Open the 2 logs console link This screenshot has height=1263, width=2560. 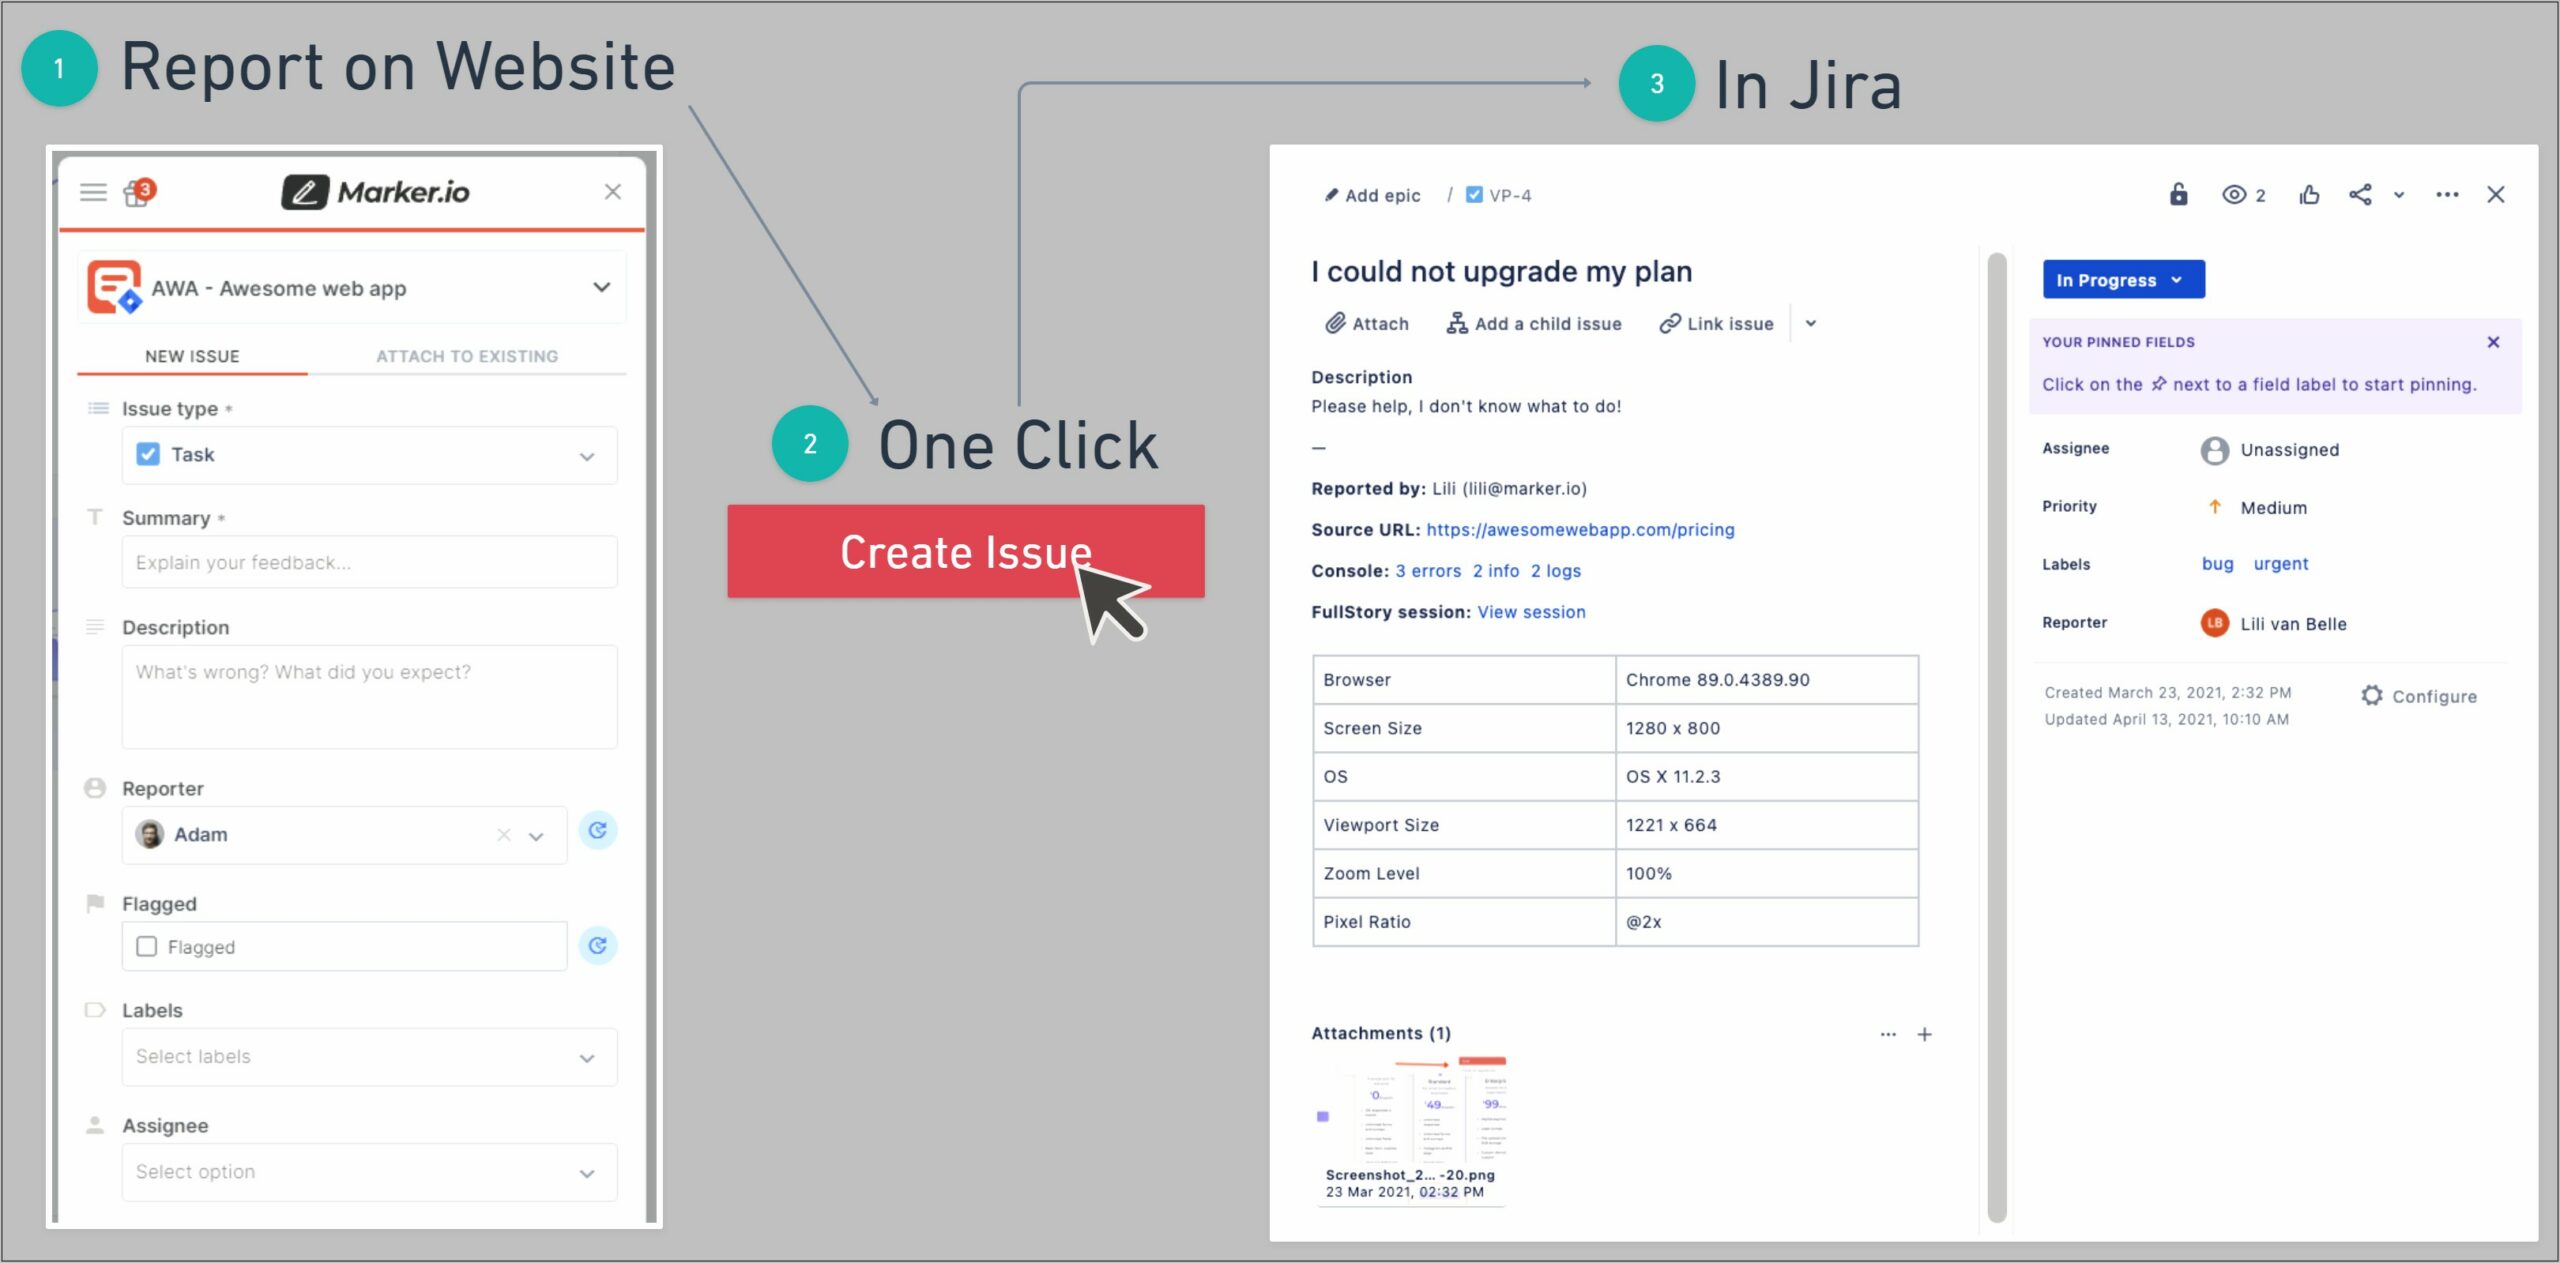(x=1556, y=571)
